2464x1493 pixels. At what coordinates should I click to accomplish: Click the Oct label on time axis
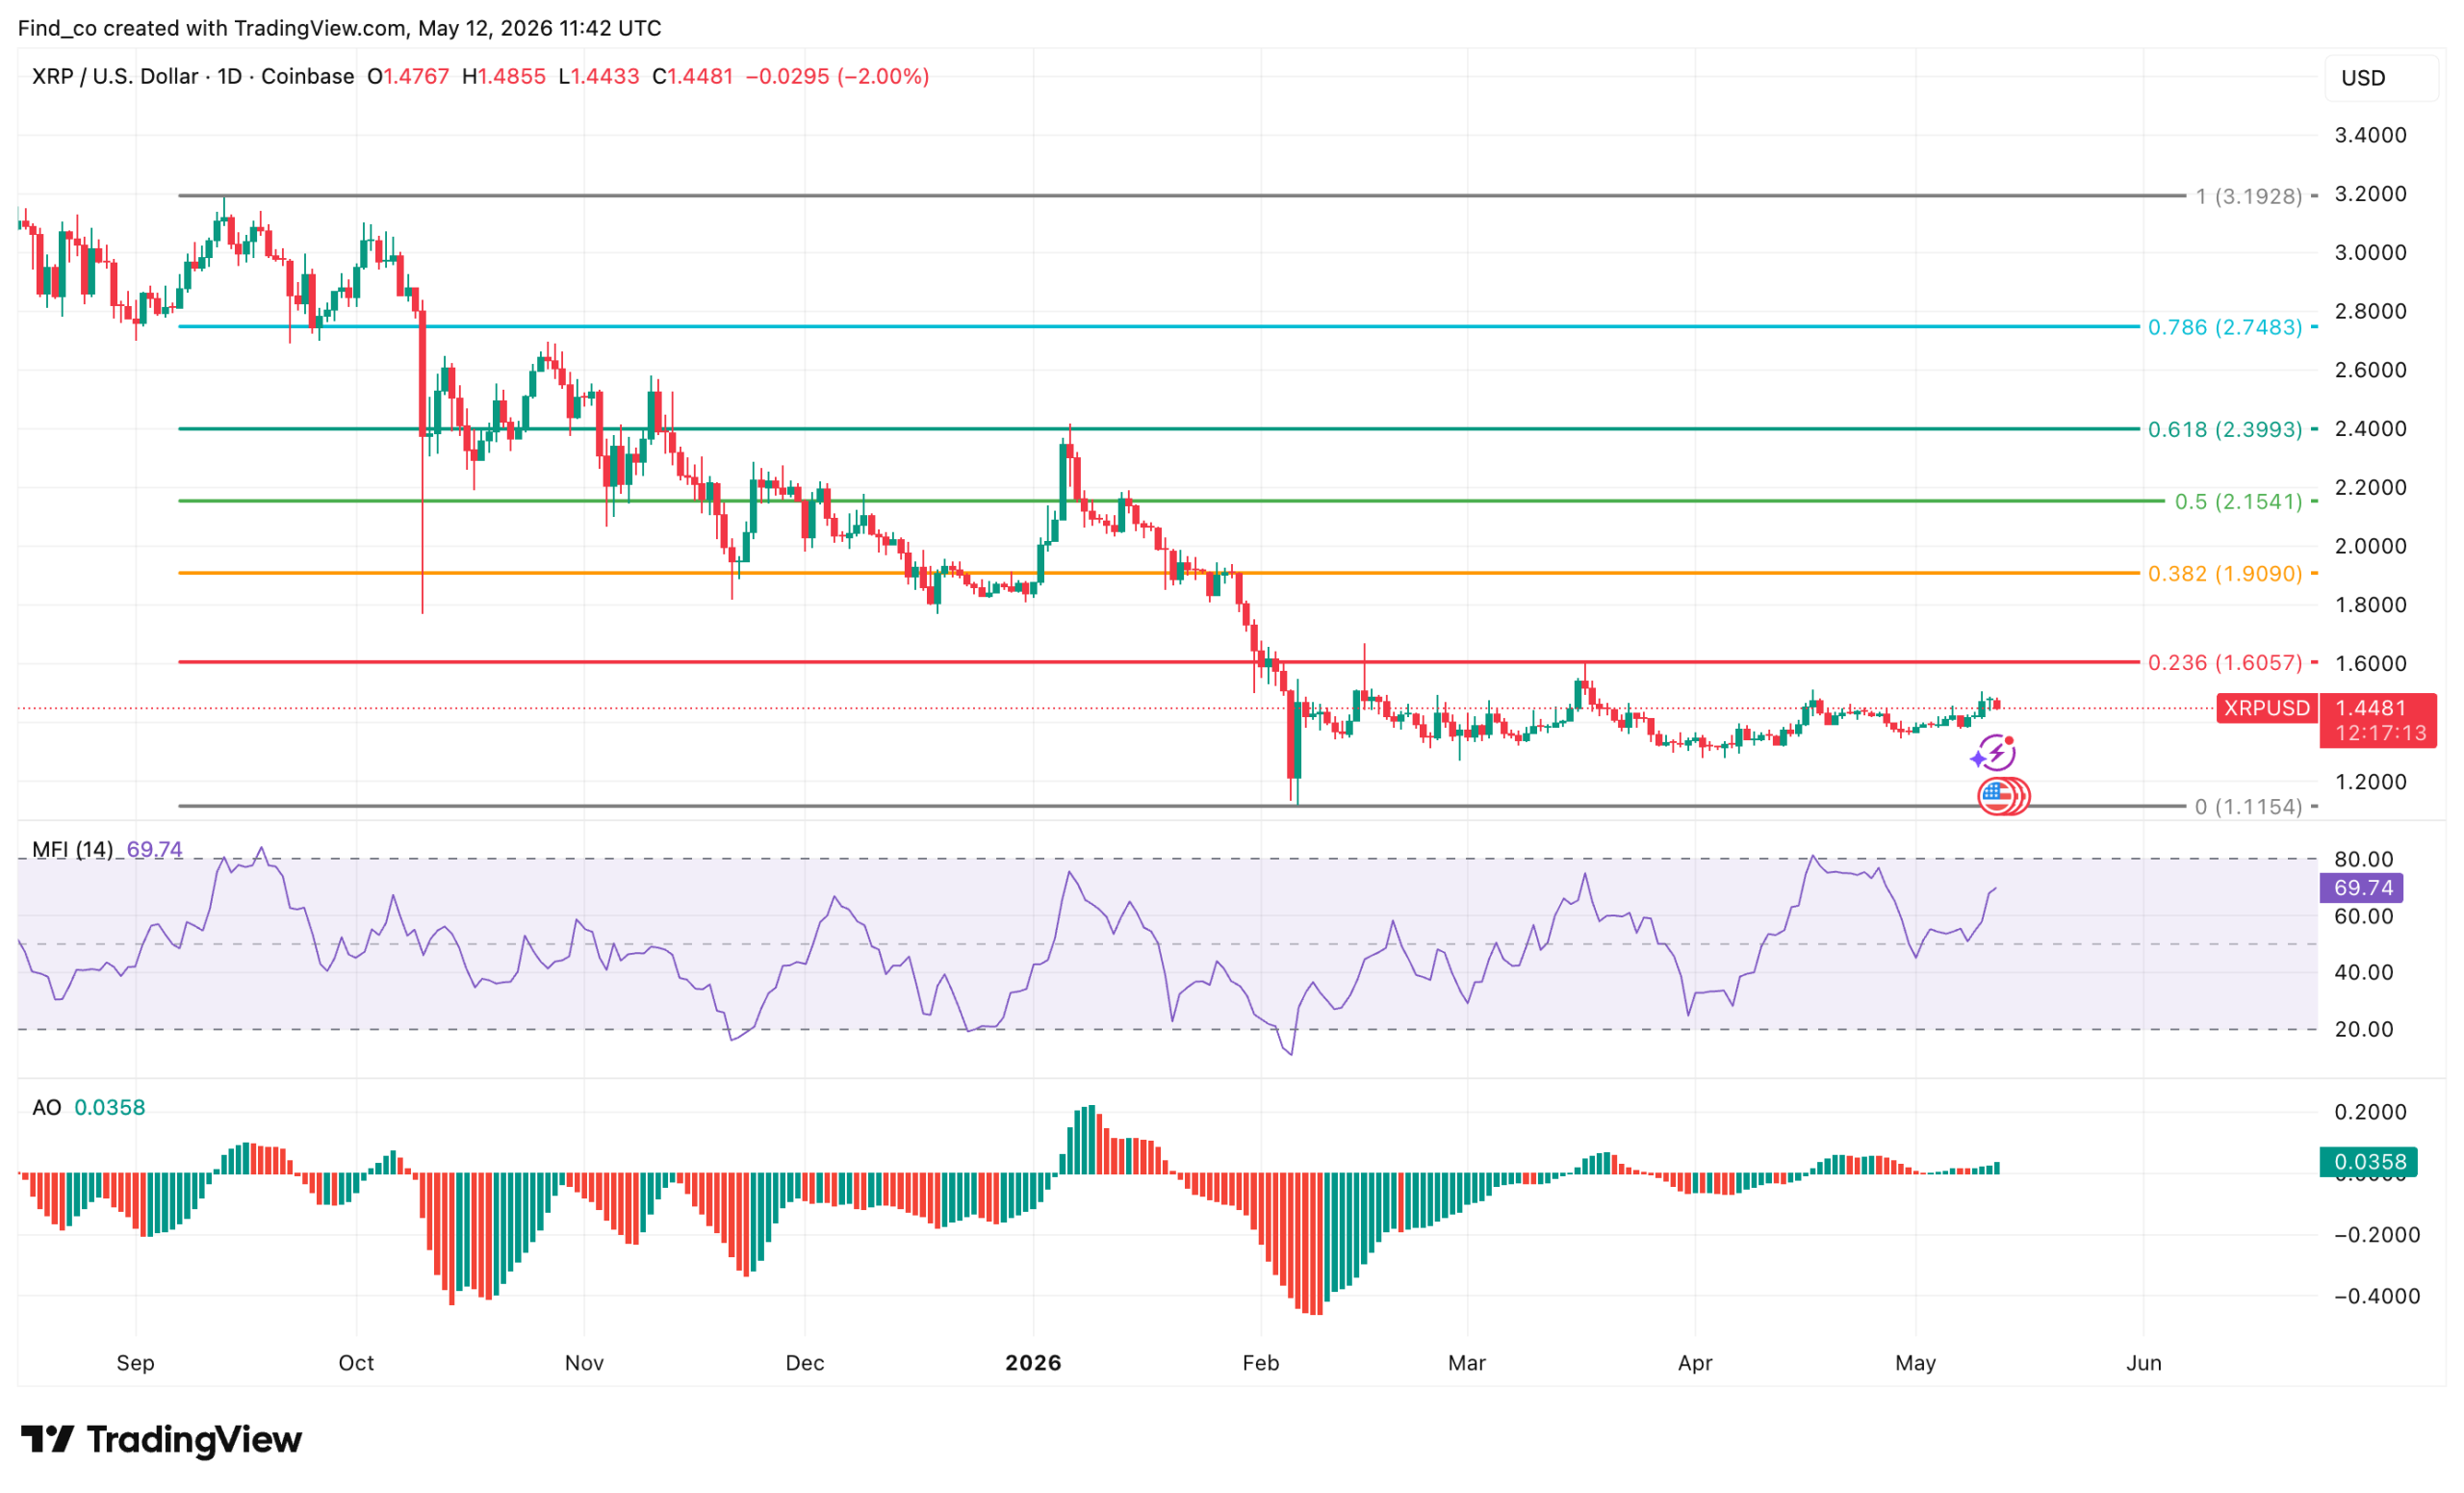coord(356,1362)
